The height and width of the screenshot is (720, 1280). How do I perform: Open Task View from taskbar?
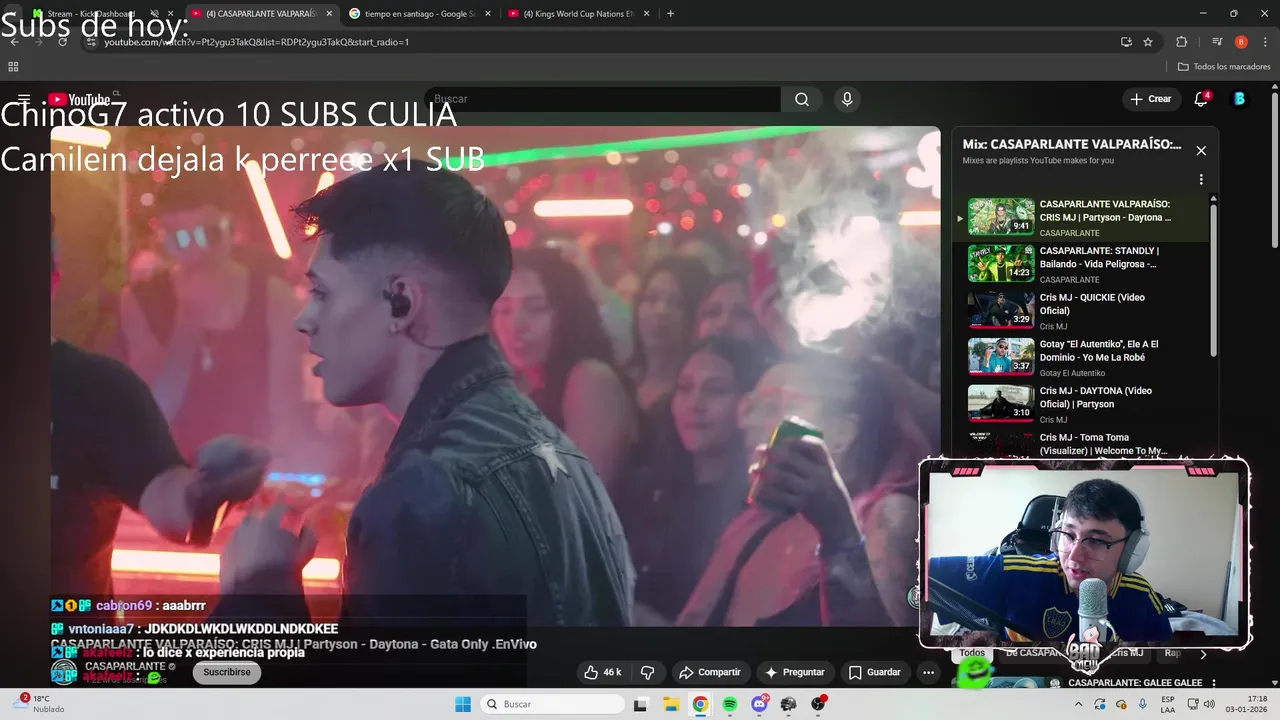[640, 704]
